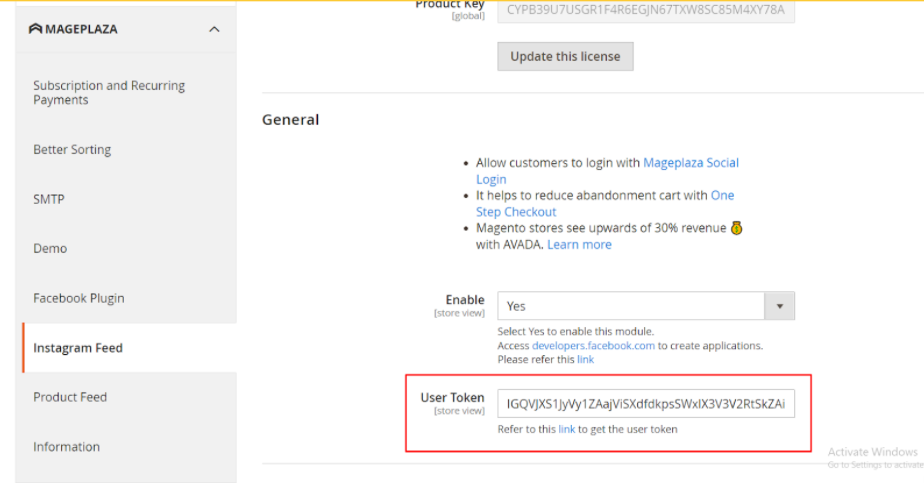Select the Instagram Feed tab

click(78, 348)
